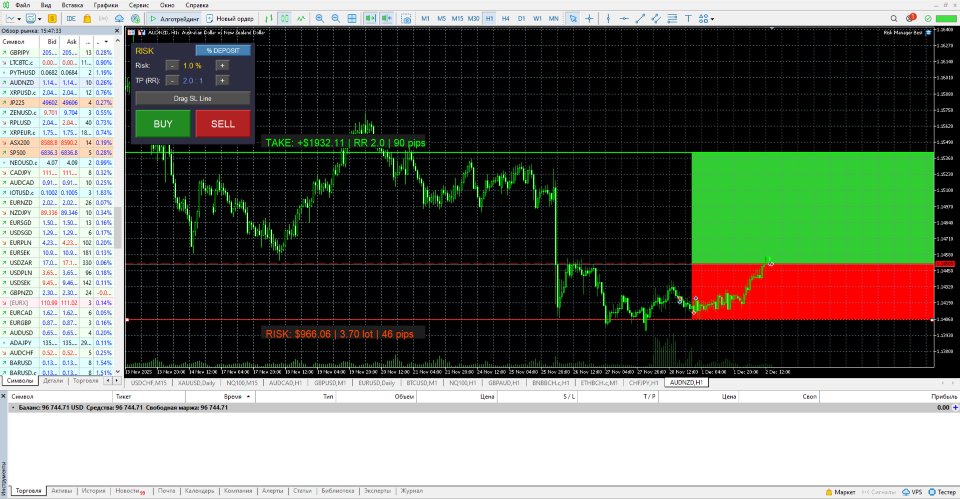
Task: Decrease Risk percent with minus button
Action: 172,66
